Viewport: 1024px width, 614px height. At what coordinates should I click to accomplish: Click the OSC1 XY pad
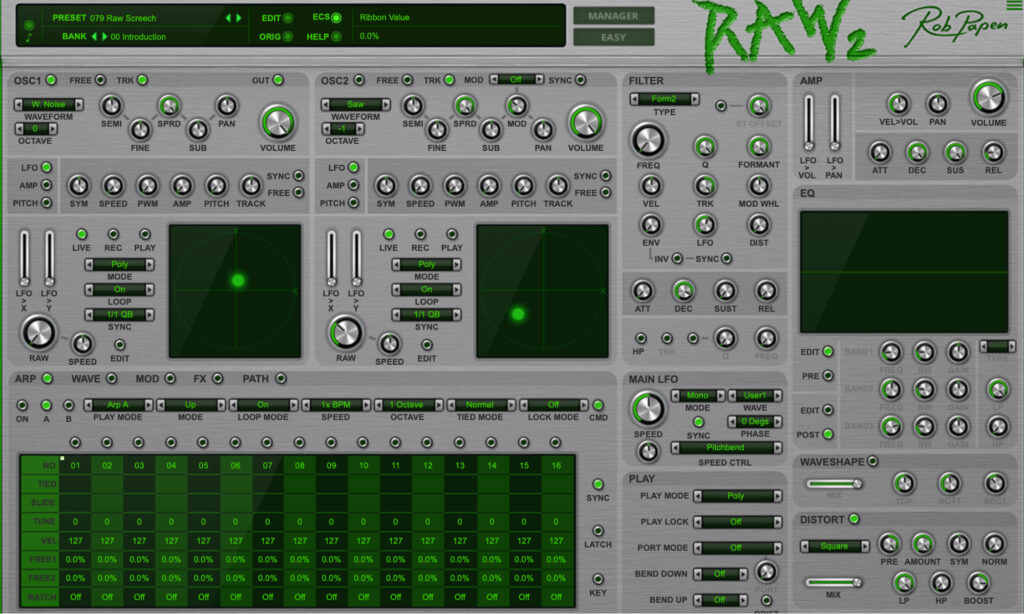[x=235, y=291]
